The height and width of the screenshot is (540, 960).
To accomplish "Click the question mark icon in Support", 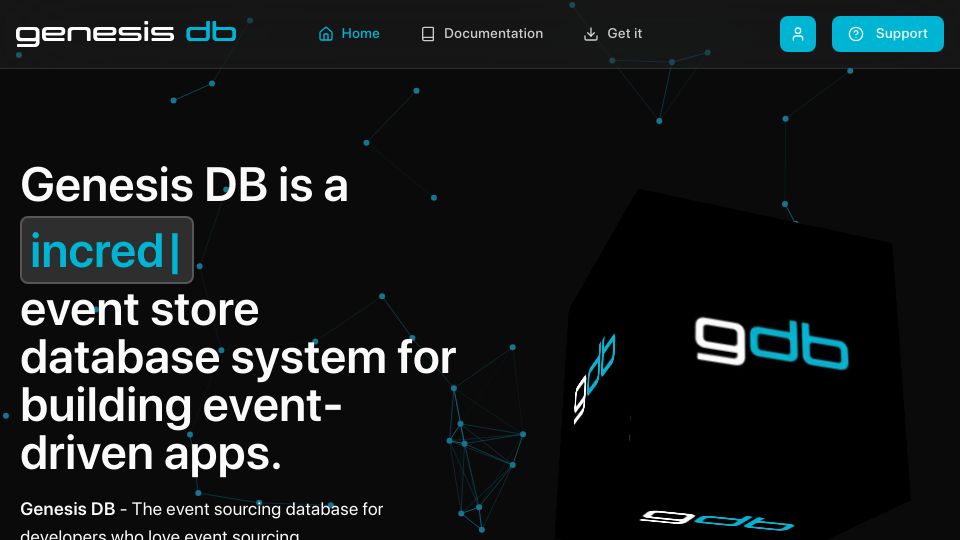I will (855, 34).
